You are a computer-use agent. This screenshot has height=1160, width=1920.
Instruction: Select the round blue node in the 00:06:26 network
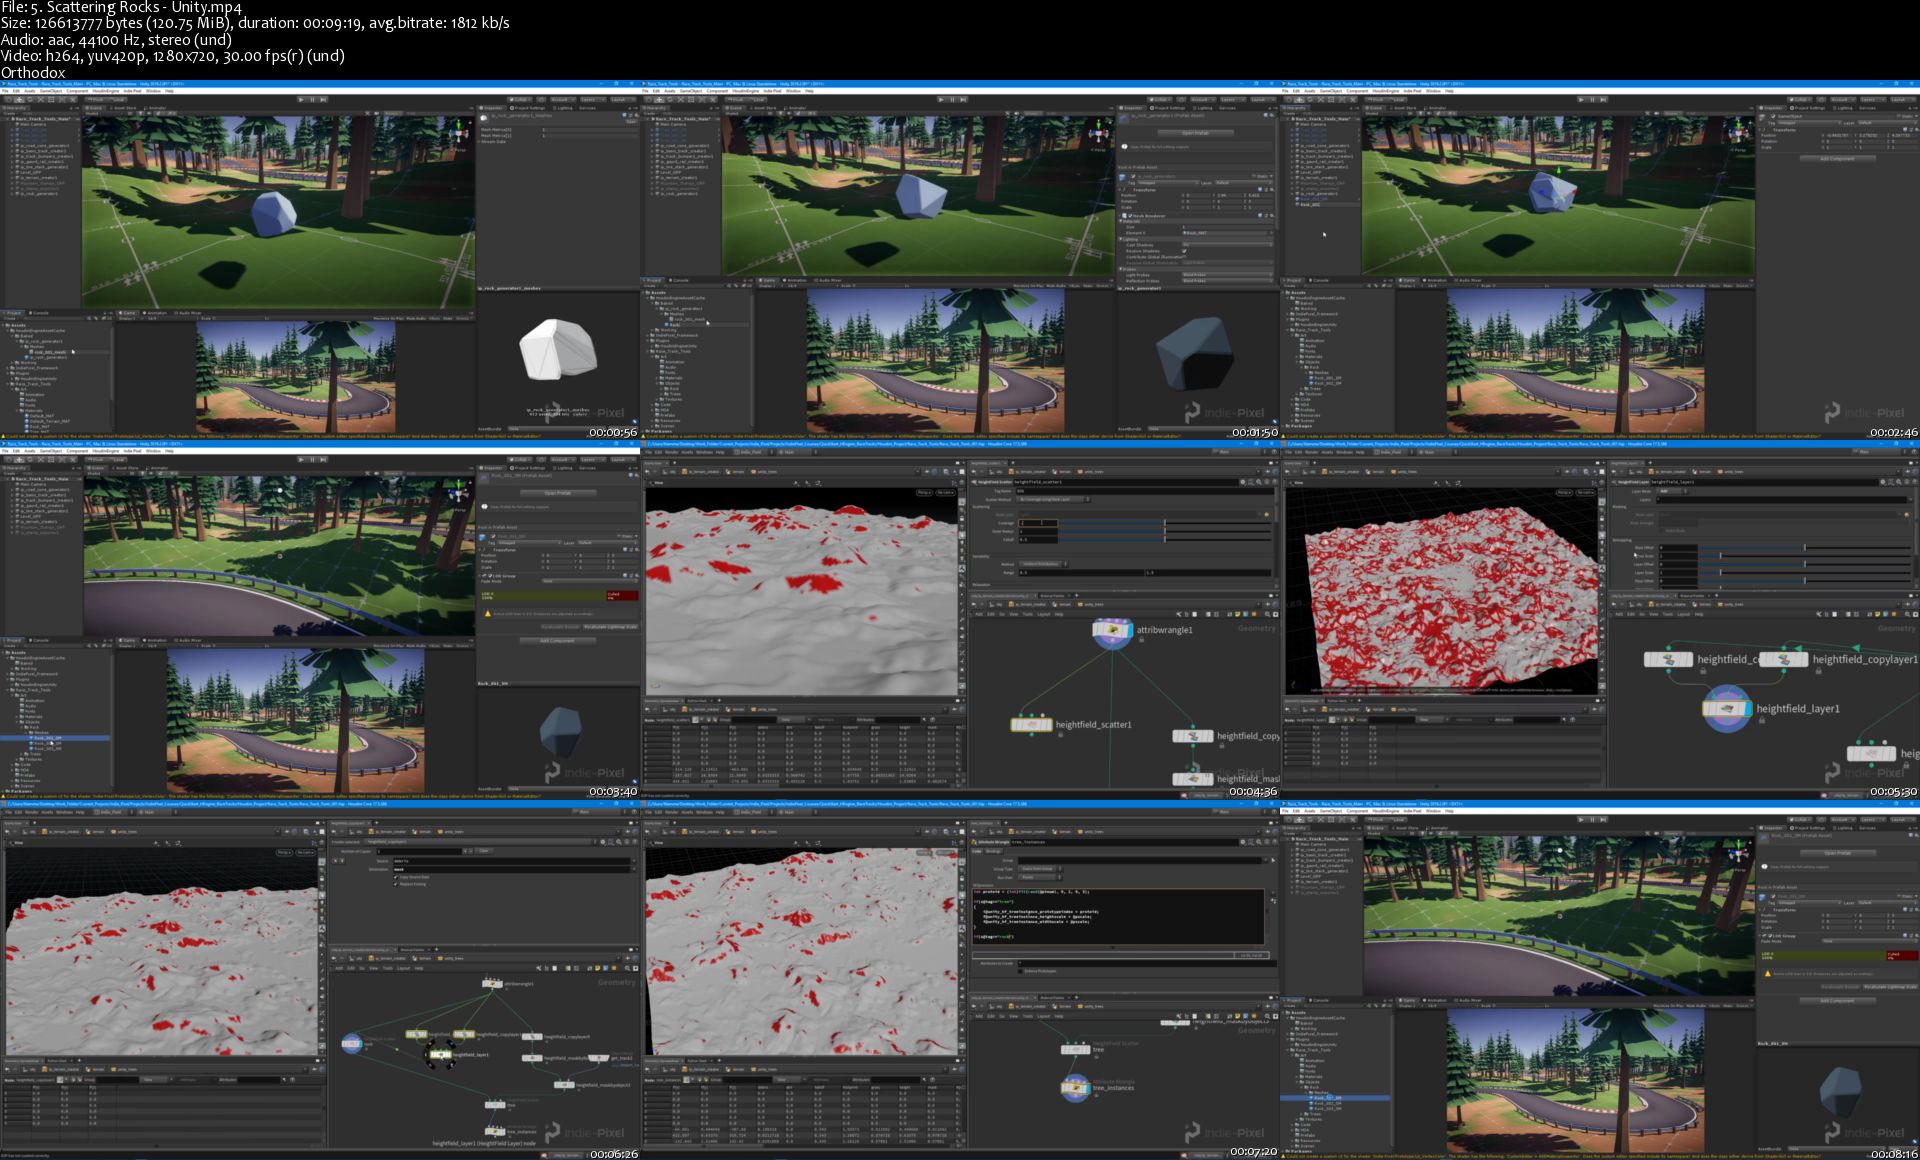352,1044
